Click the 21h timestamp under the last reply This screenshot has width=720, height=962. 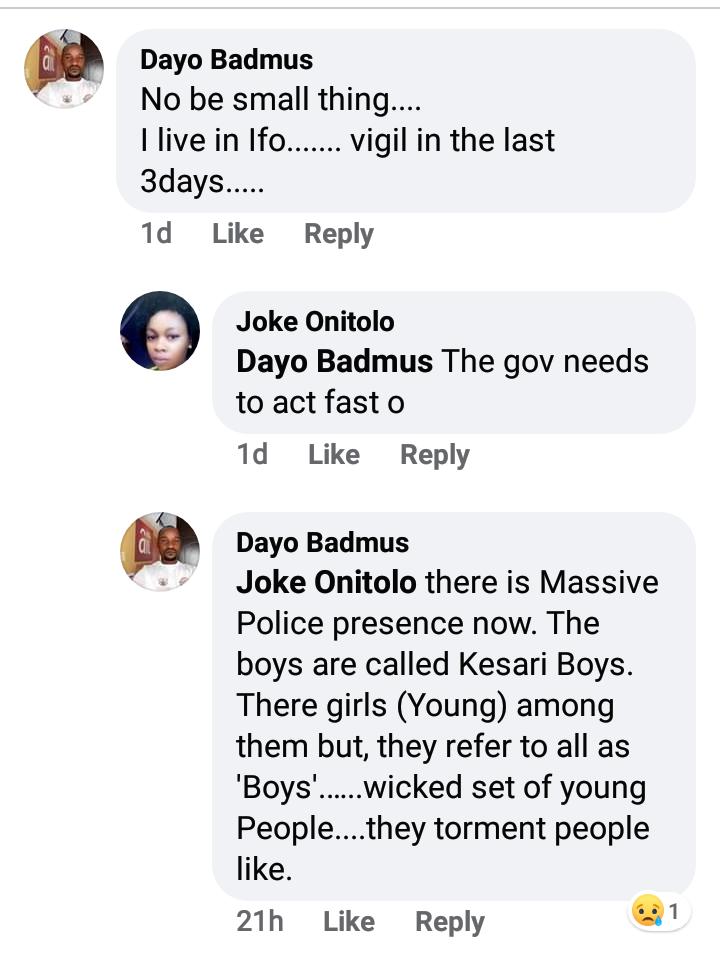[259, 922]
